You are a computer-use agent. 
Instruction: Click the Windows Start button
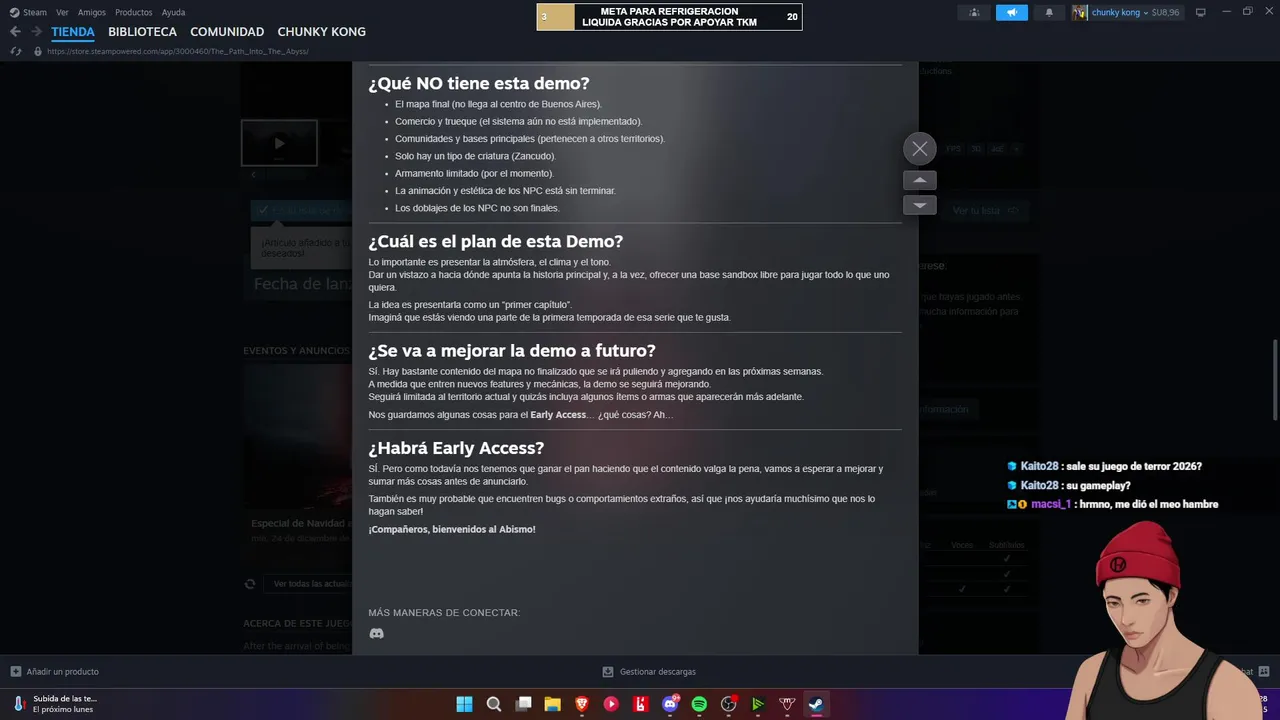[x=464, y=704]
